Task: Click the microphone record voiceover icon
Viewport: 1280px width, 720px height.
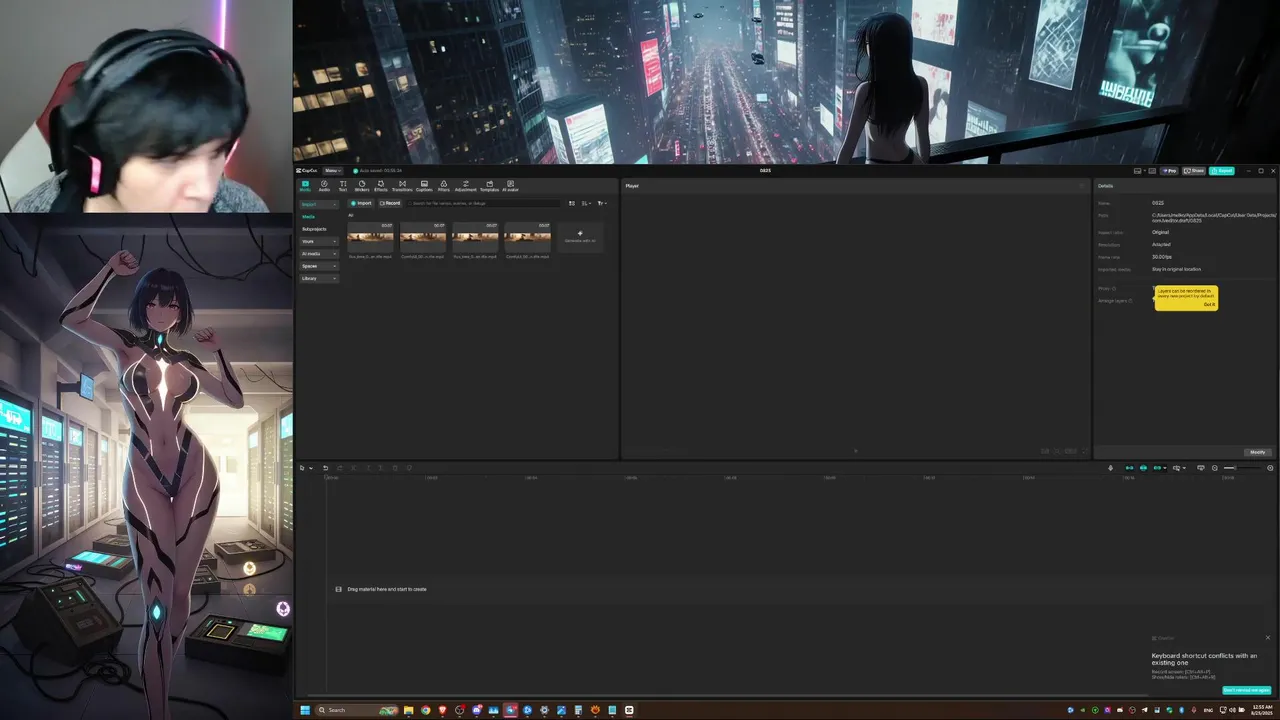Action: 1110,468
